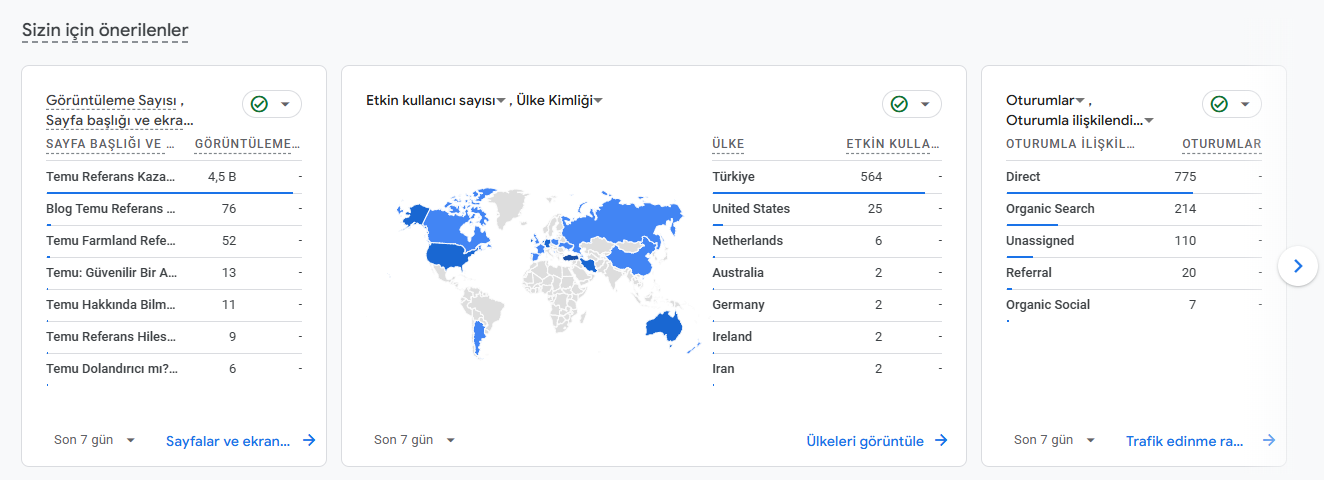Click the OTURUMLA İLİŞKİL... column header
The image size is (1324, 480).
[x=1071, y=144]
